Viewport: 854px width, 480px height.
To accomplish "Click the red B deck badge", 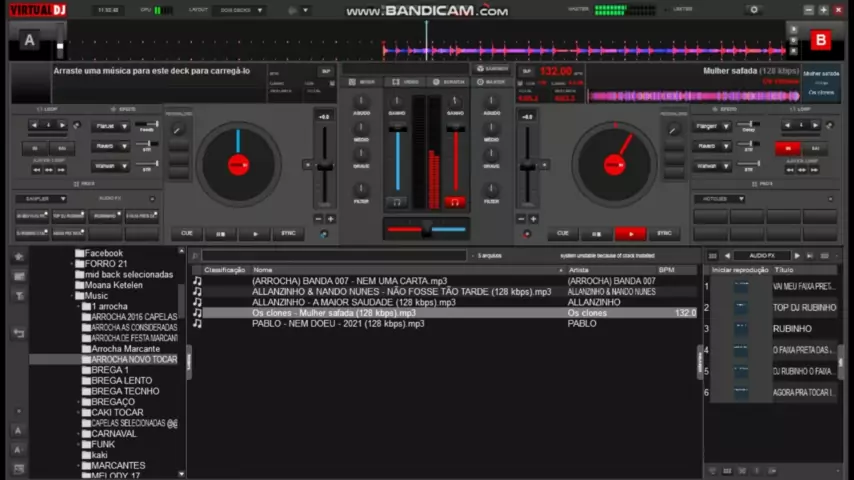I will [x=821, y=40].
